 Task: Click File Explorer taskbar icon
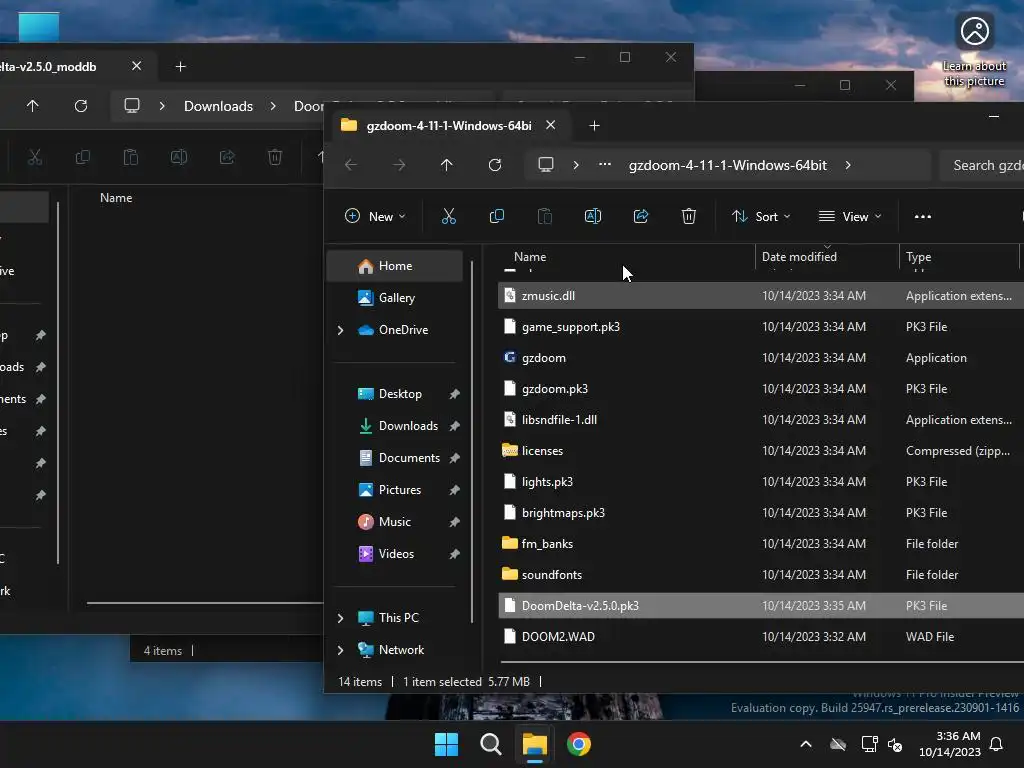click(x=534, y=744)
